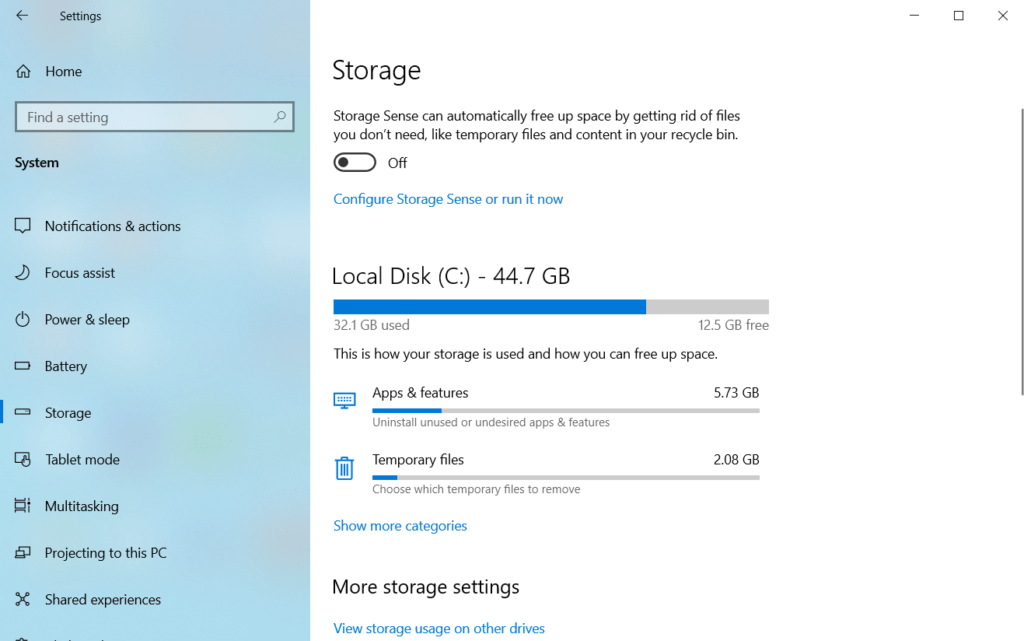Viewport: 1024px width, 641px height.
Task: Expand Show more categories
Action: click(x=400, y=525)
